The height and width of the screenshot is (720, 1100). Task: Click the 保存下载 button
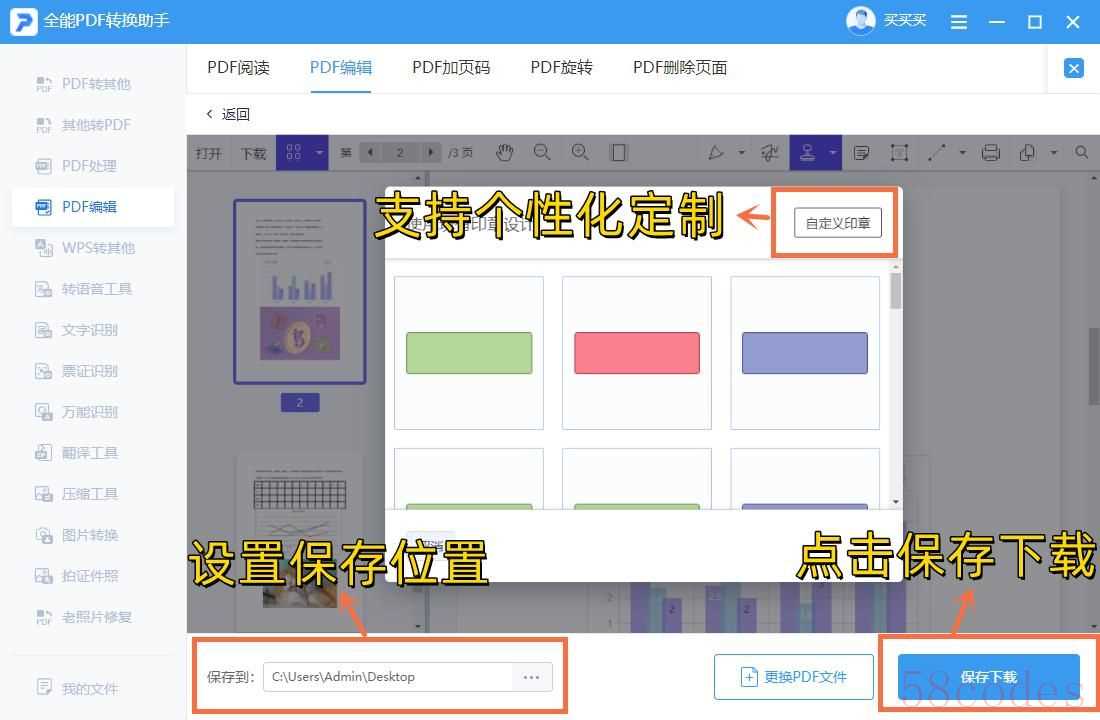pos(988,677)
